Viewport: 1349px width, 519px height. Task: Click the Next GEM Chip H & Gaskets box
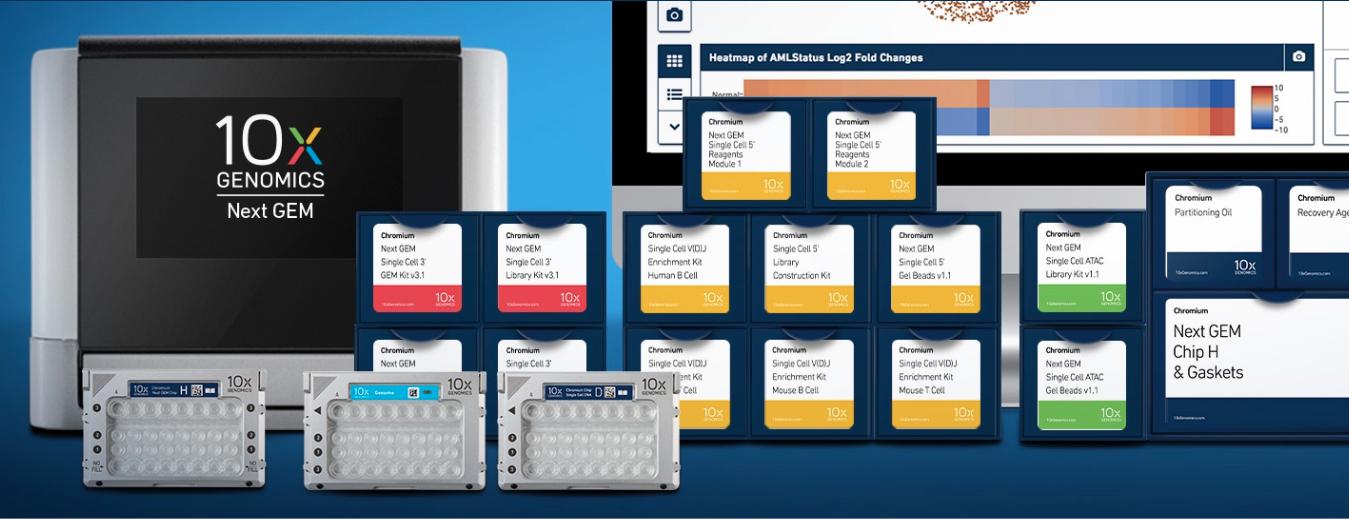(1255, 360)
